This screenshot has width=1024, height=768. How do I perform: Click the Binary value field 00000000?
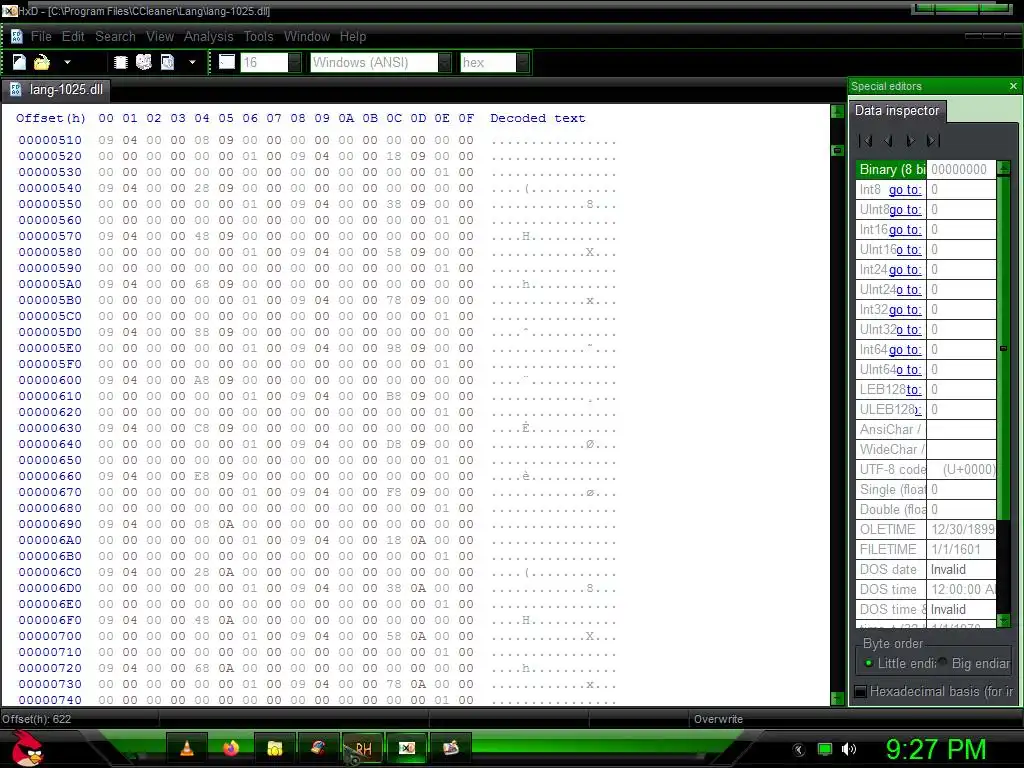(961, 169)
